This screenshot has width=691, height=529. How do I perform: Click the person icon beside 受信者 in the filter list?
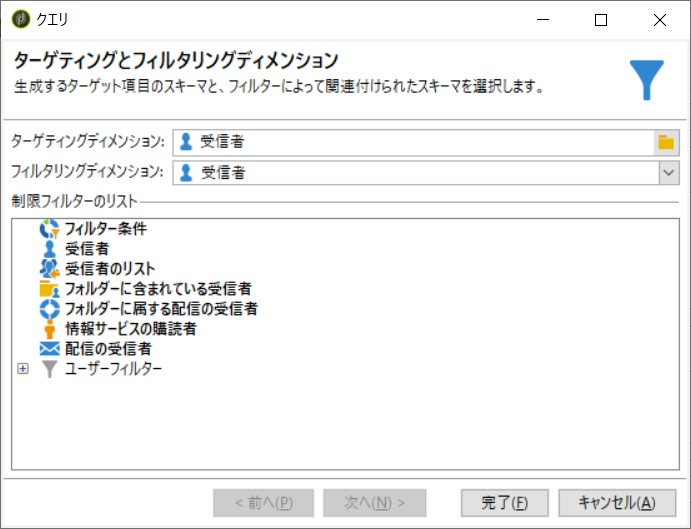49,249
